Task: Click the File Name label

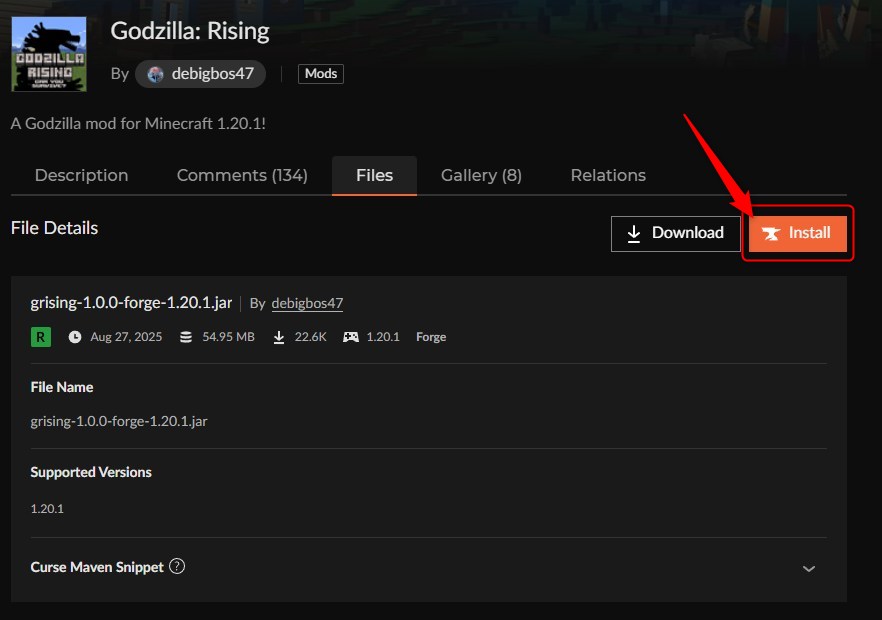Action: (62, 387)
